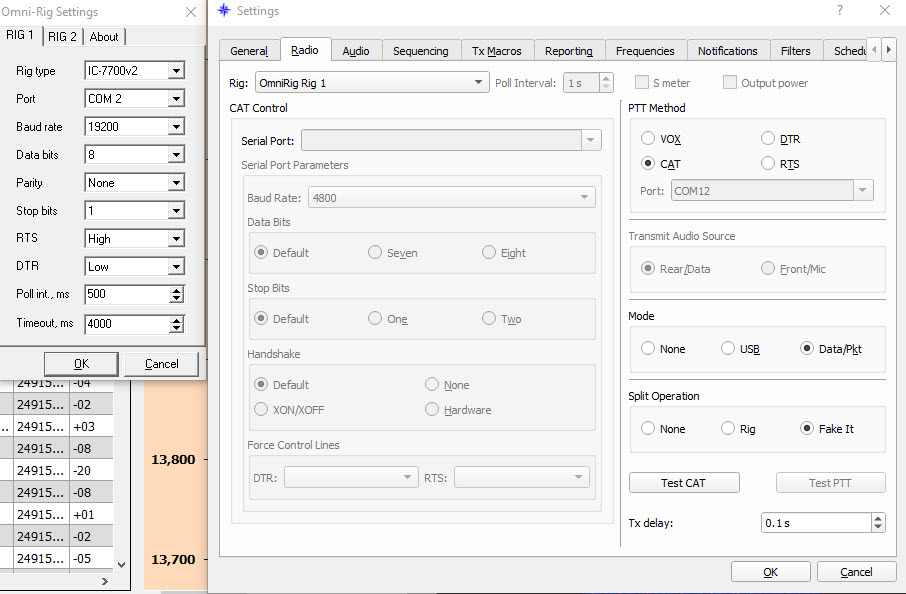The height and width of the screenshot is (594, 906).
Task: Click horizontal scroll right arrow under decode list
Action: [105, 581]
